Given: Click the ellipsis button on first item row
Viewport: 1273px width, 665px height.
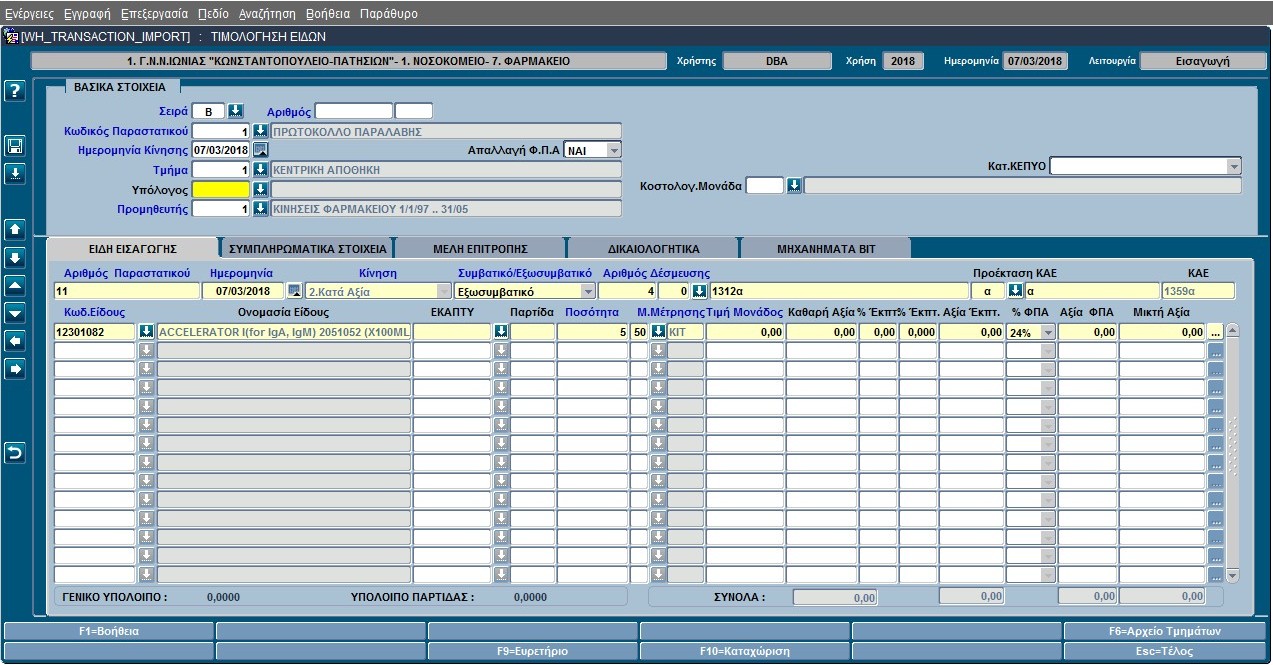Looking at the screenshot, I should [x=1215, y=332].
